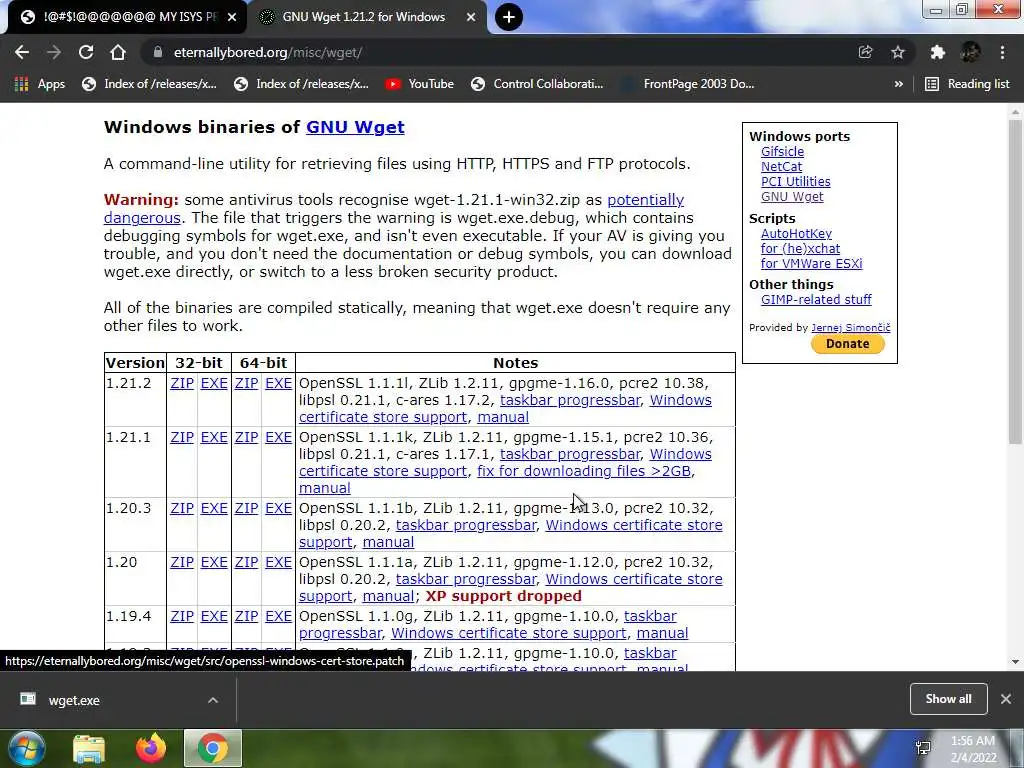Click the yellow Donate button
This screenshot has width=1024, height=768.
(848, 344)
